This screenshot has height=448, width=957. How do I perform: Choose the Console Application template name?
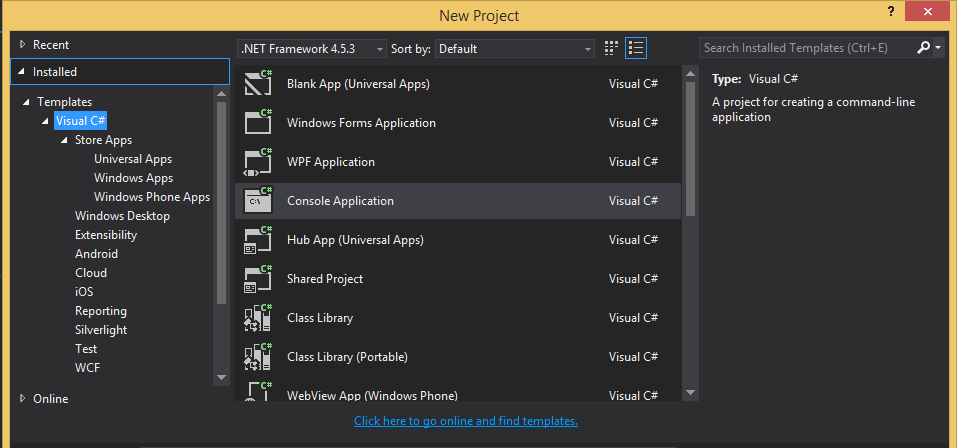point(341,201)
